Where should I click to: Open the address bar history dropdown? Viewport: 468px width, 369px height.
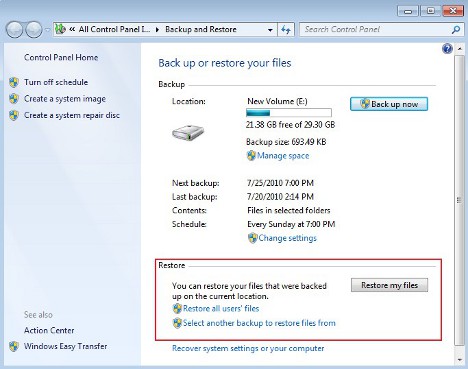(270, 30)
